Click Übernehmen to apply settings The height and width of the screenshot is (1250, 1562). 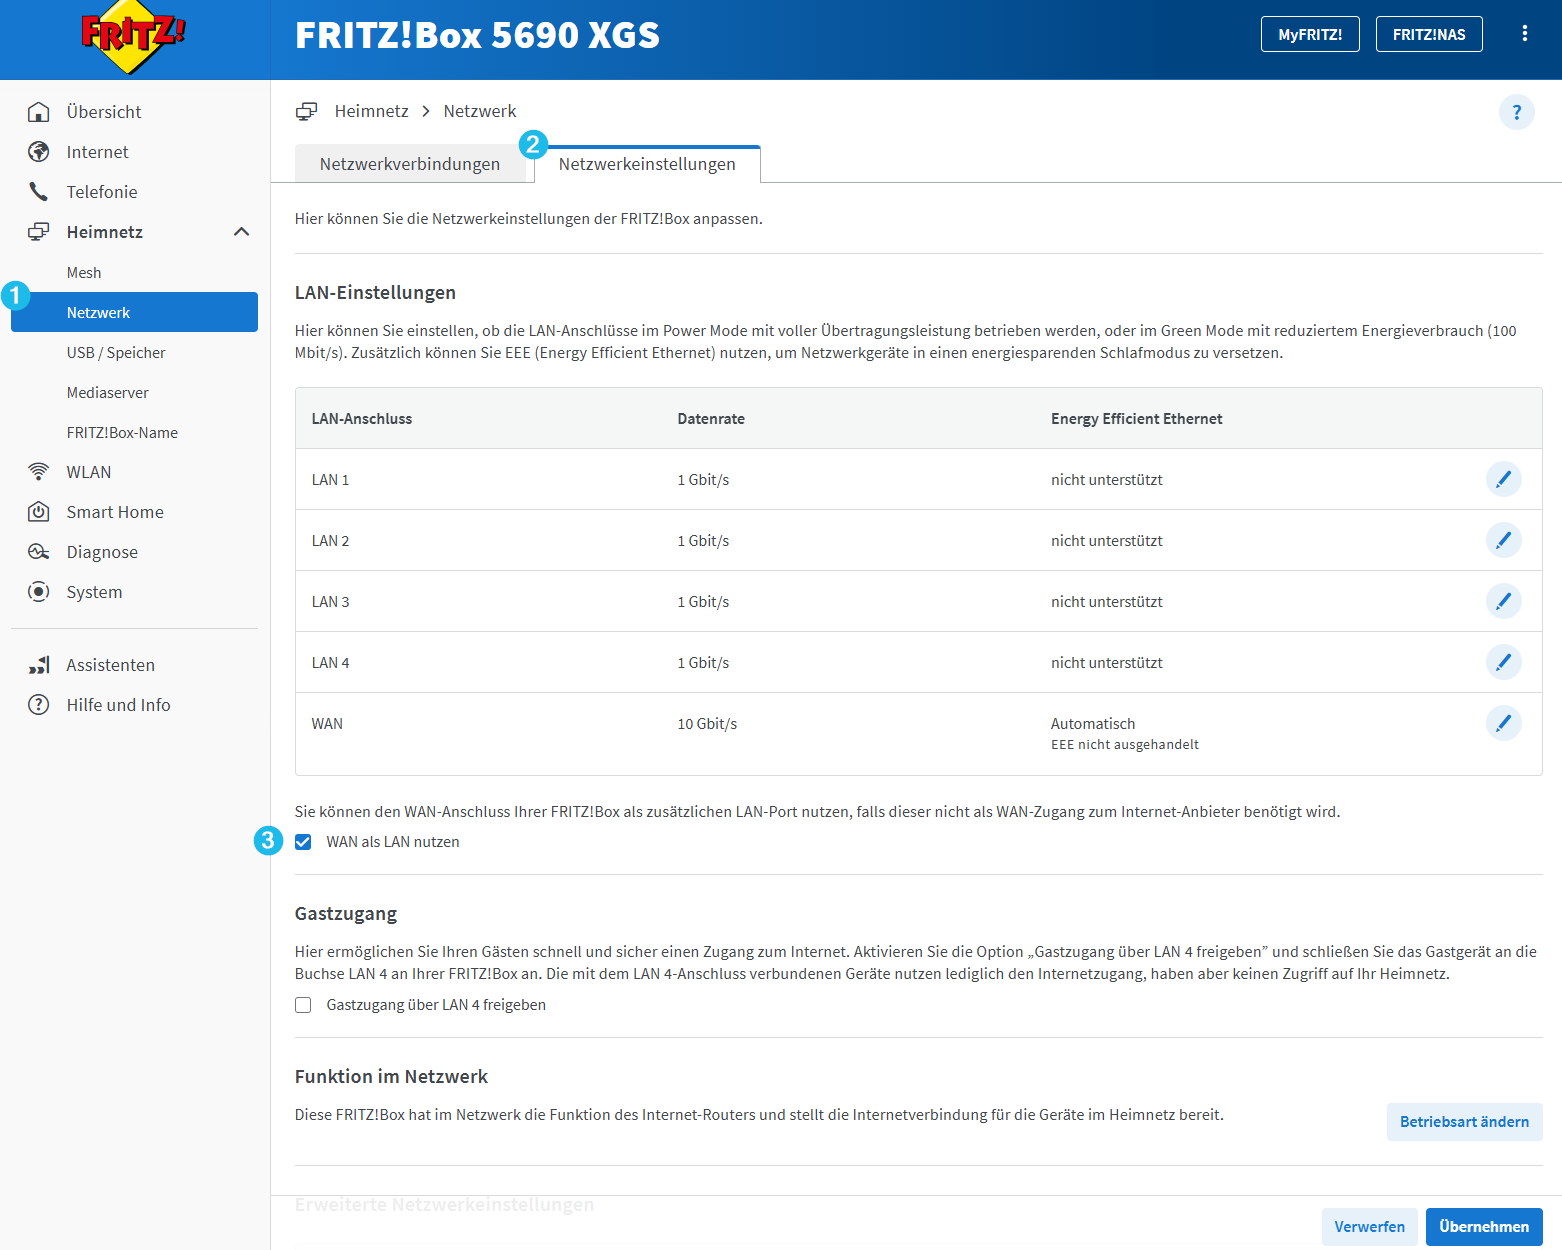(1484, 1227)
